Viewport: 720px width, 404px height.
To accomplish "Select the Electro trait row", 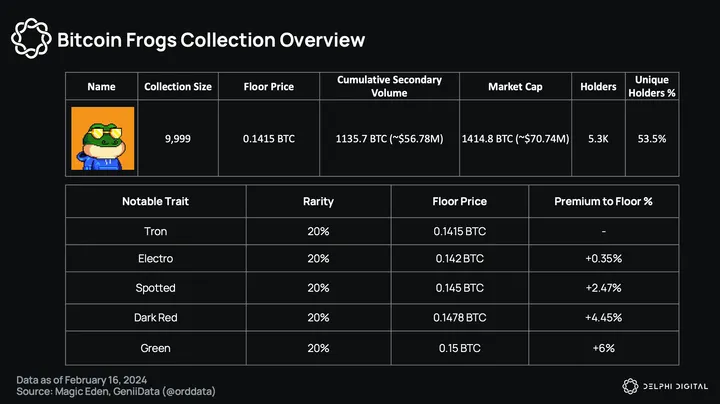I will [x=155, y=259].
